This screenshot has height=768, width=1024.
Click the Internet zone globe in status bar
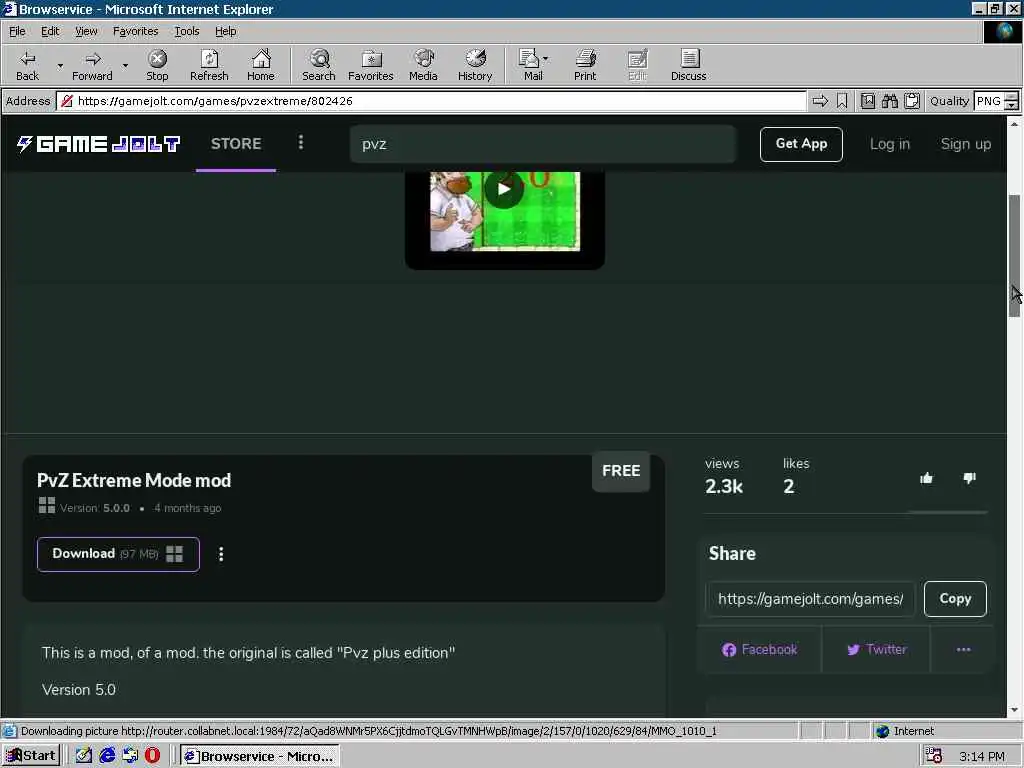882,731
